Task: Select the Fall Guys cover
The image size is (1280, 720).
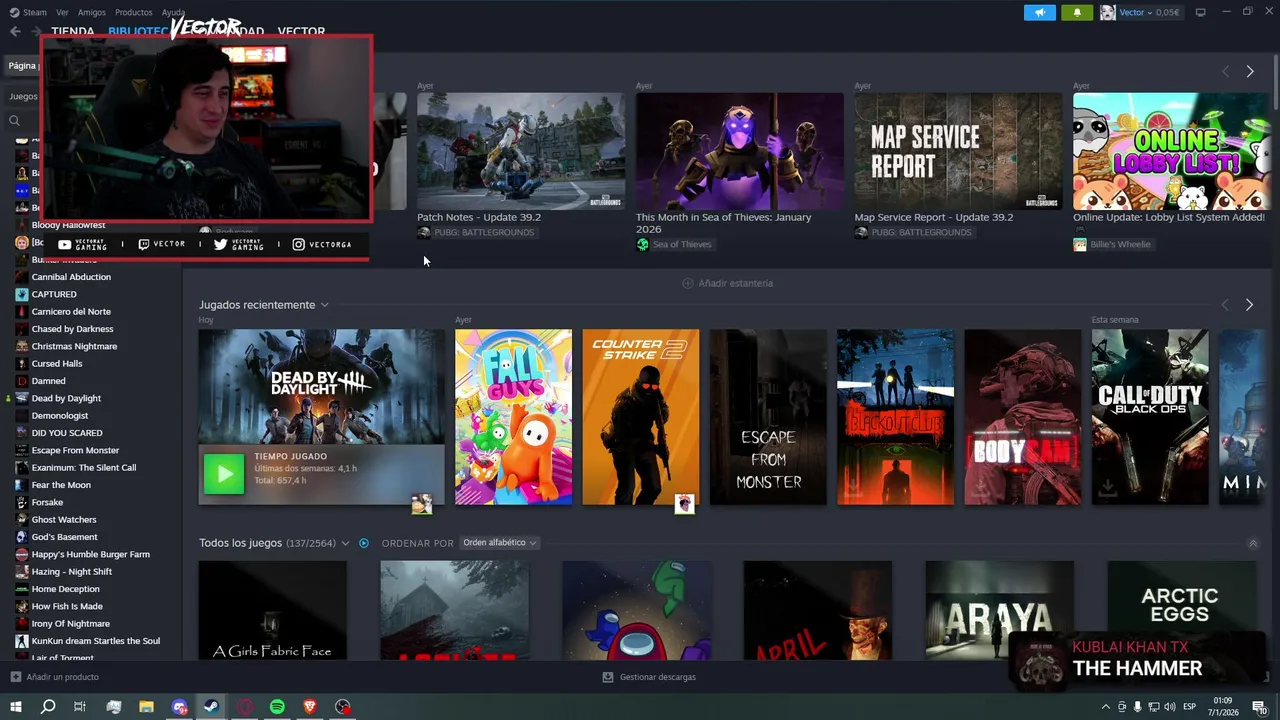Action: (x=513, y=417)
